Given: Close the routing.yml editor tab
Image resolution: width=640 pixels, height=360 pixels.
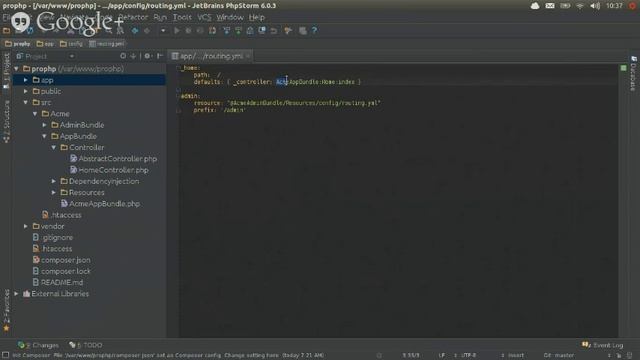Looking at the screenshot, I should pos(248,56).
